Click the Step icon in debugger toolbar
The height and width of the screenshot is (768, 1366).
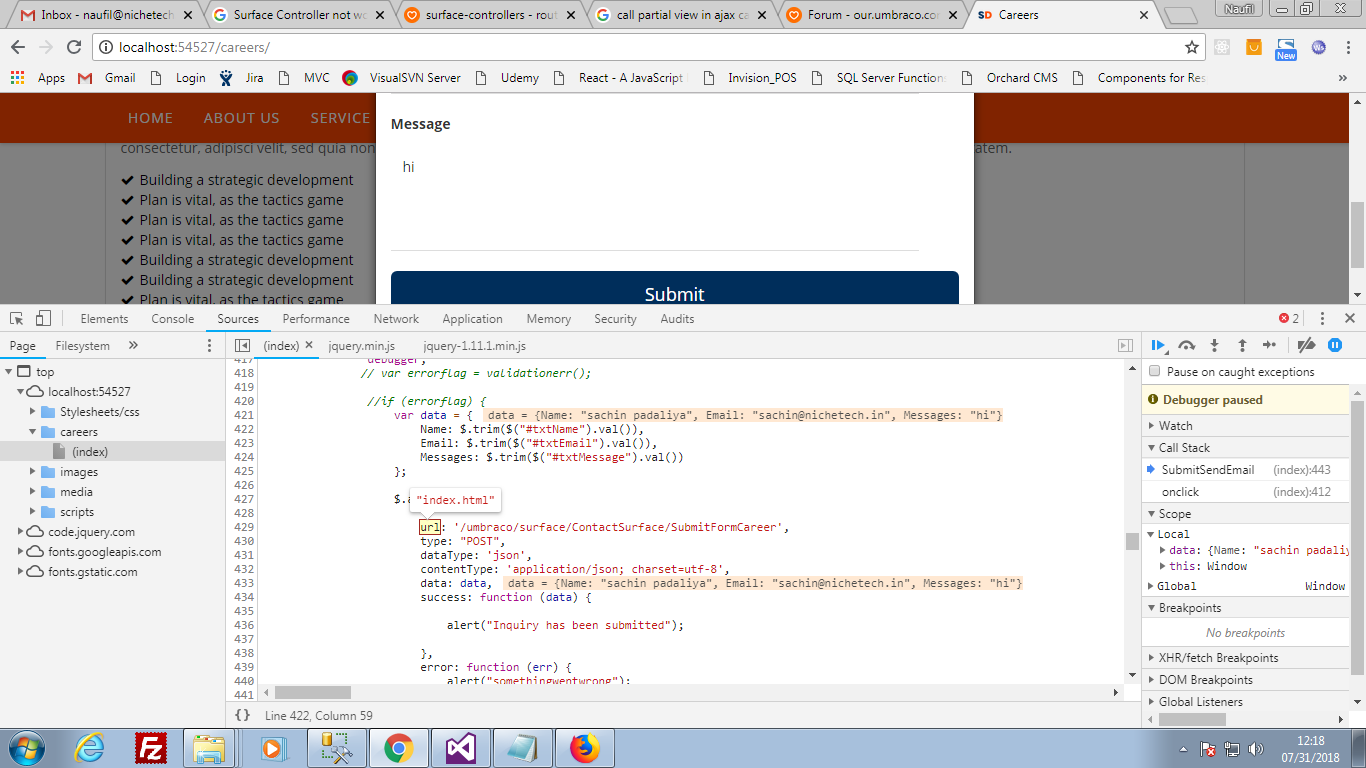[1269, 345]
